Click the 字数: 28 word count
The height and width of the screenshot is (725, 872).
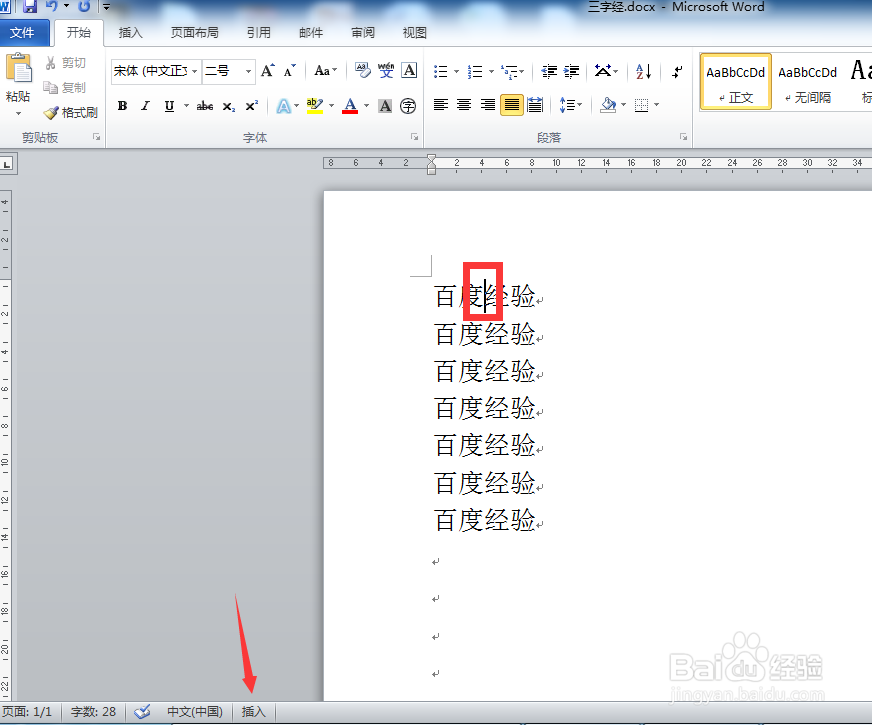pyautogui.click(x=93, y=712)
